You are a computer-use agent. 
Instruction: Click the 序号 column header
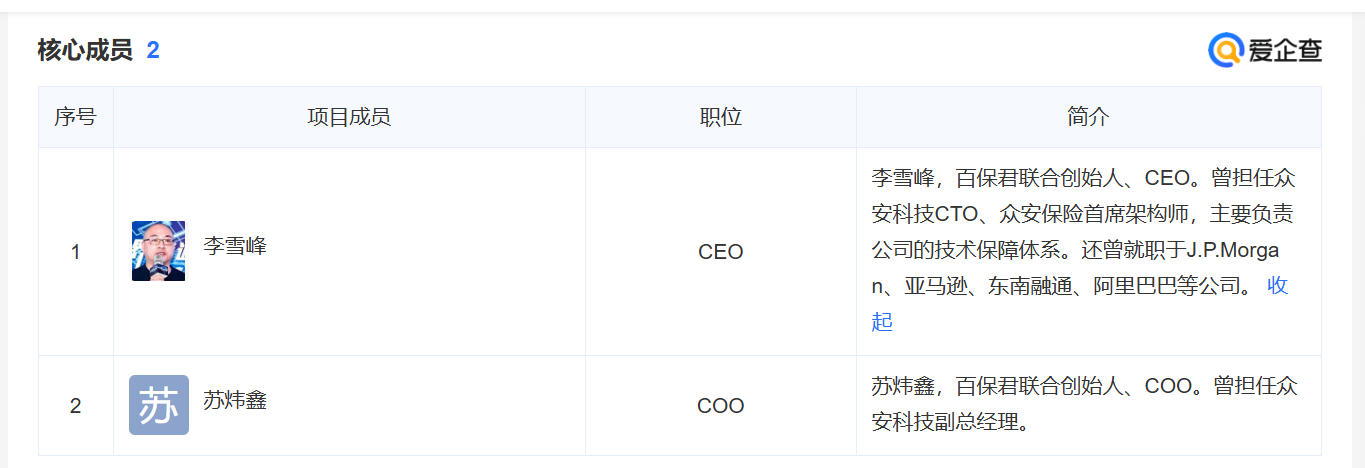(x=75, y=117)
